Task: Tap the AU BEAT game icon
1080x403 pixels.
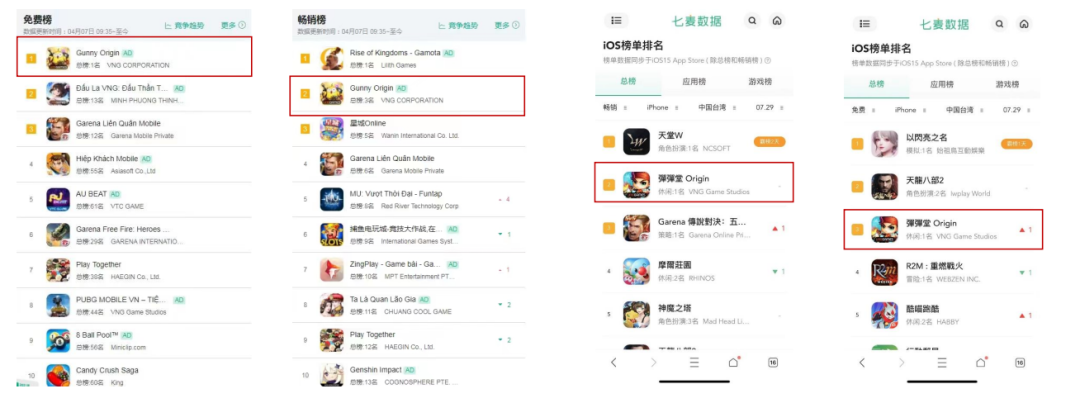Action: [x=58, y=199]
